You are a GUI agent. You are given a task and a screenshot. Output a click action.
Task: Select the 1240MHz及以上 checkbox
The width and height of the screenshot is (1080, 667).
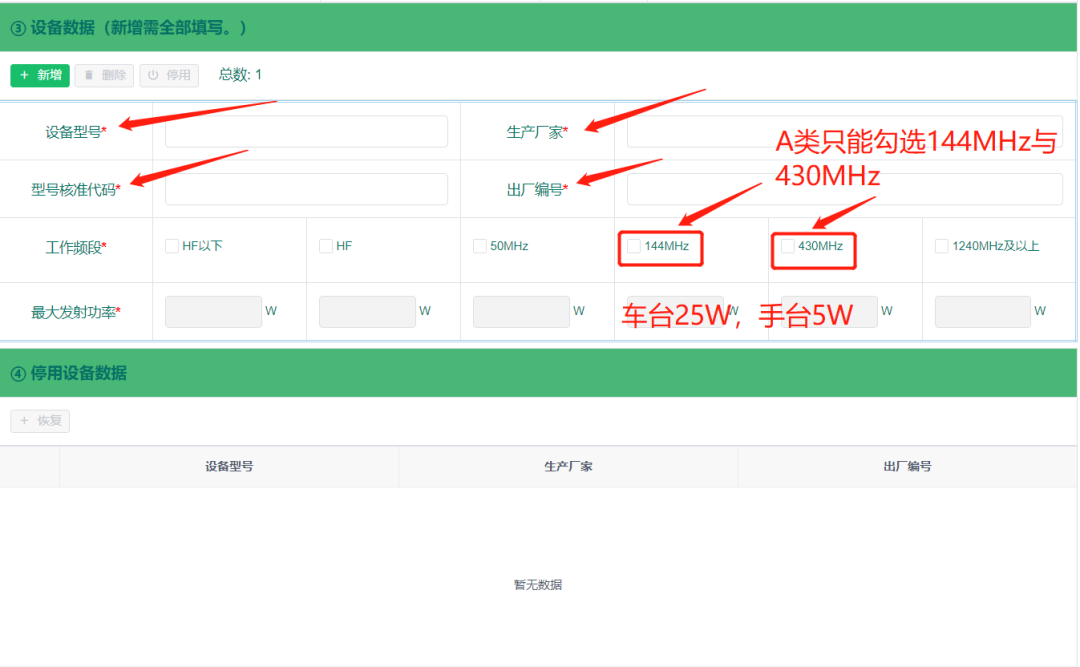click(x=942, y=246)
